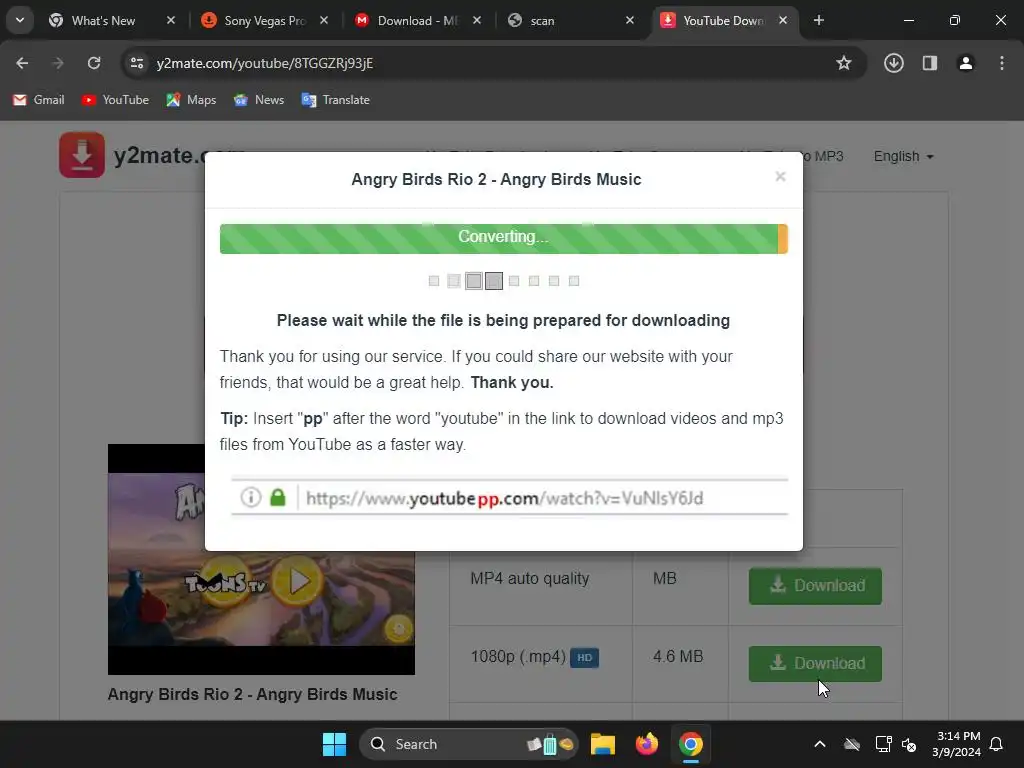Close the Converting dialog with X

780,176
